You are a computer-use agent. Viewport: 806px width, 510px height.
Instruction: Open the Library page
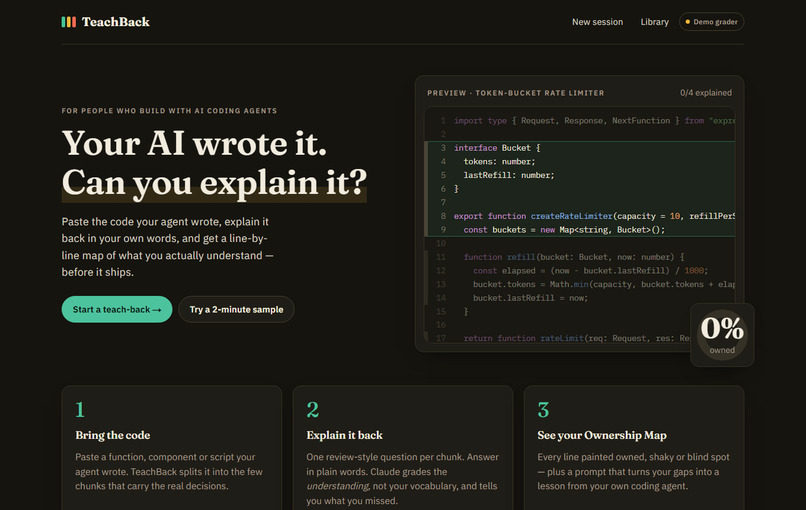pyautogui.click(x=654, y=22)
